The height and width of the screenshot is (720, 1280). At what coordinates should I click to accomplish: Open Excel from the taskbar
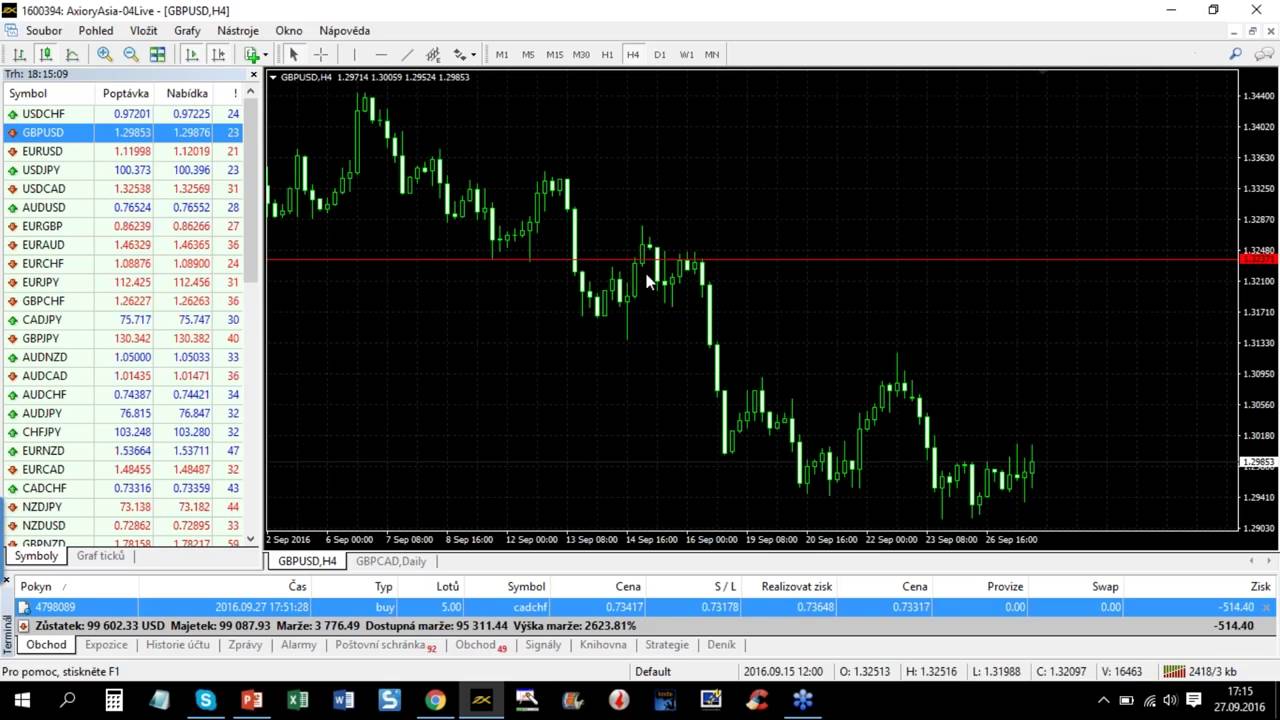click(297, 700)
